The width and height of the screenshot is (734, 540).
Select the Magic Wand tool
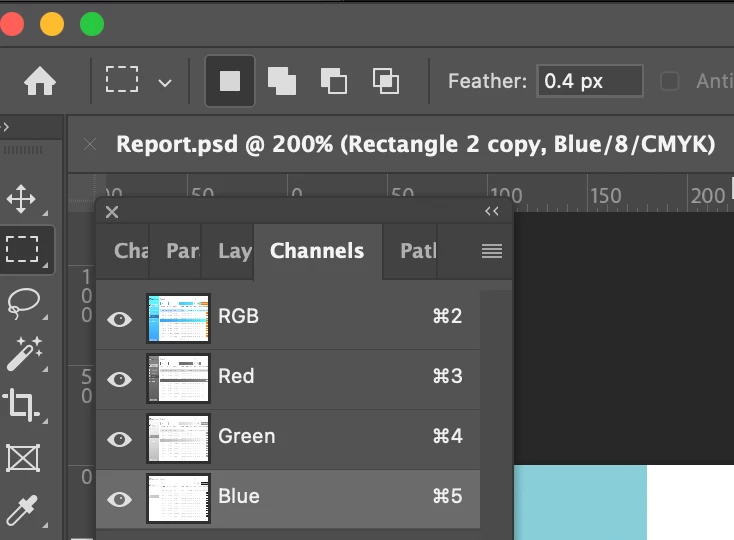tap(23, 354)
